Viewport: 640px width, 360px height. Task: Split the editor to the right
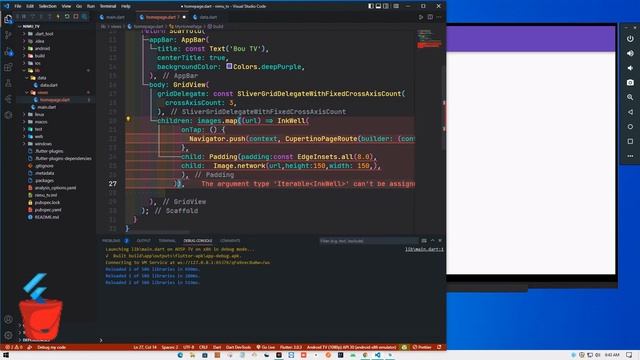click(430, 17)
